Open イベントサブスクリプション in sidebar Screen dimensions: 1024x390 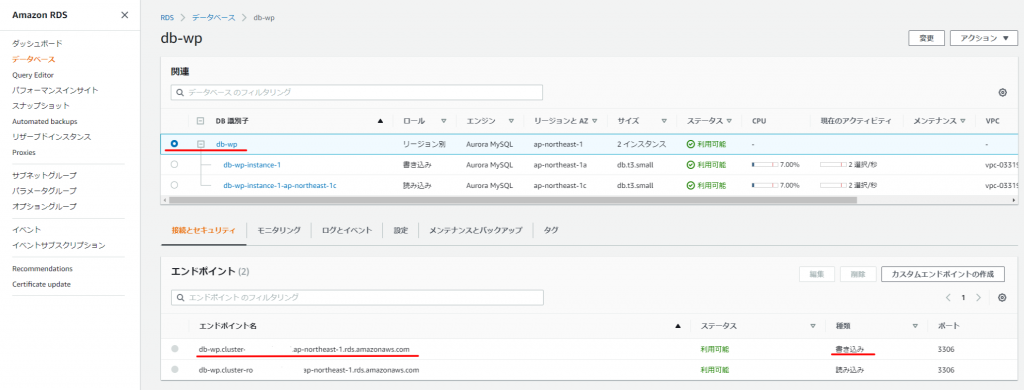[59, 246]
